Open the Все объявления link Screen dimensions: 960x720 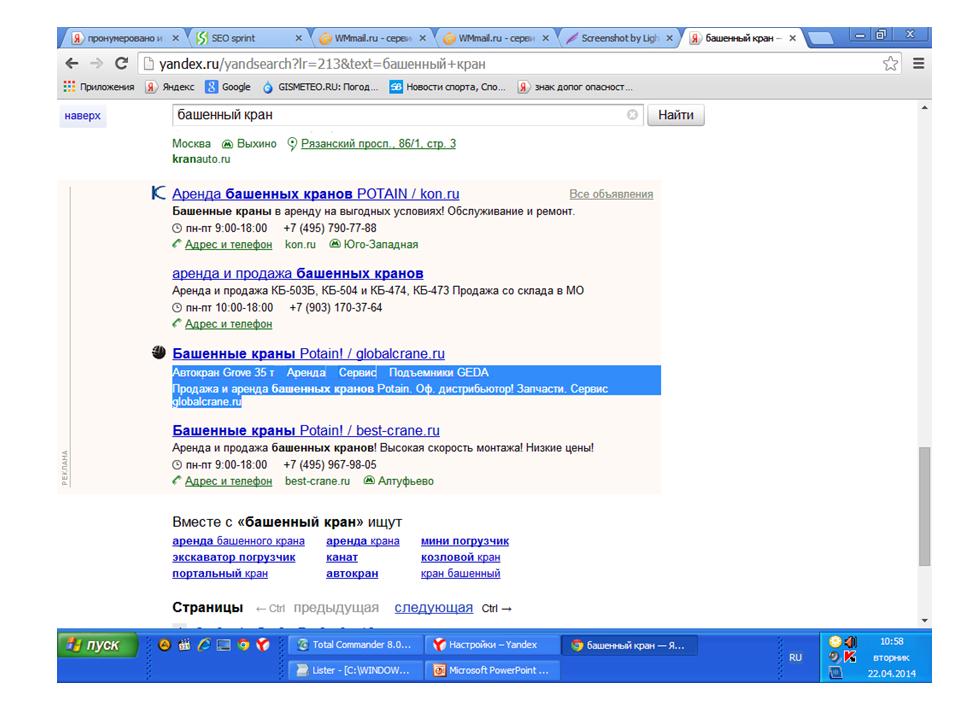pos(611,194)
